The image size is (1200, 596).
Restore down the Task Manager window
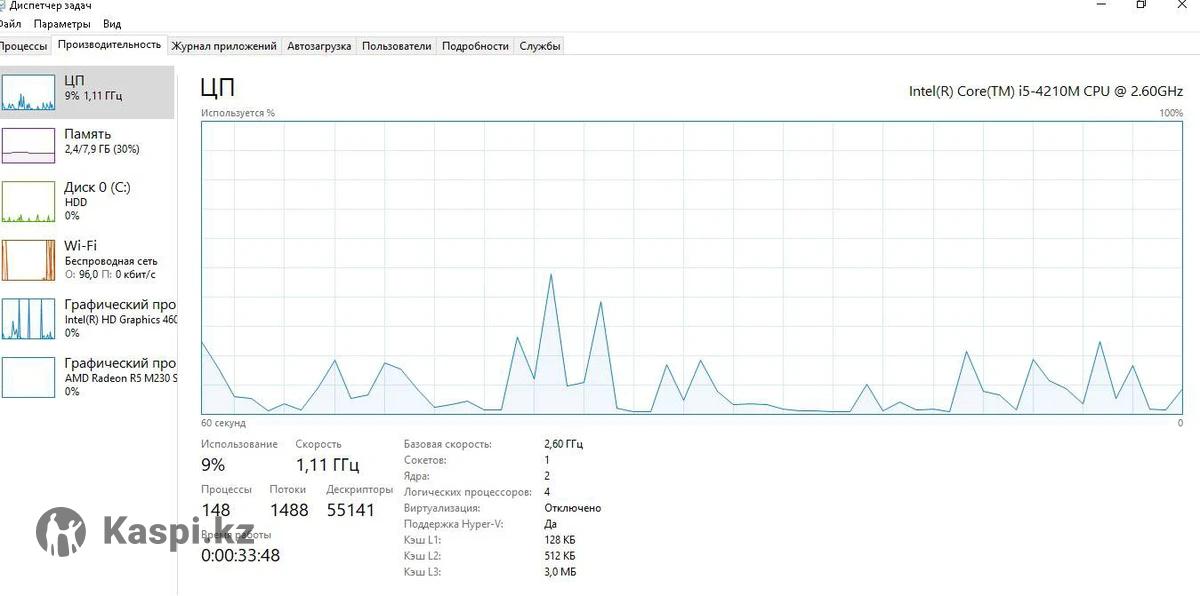pyautogui.click(x=1141, y=5)
